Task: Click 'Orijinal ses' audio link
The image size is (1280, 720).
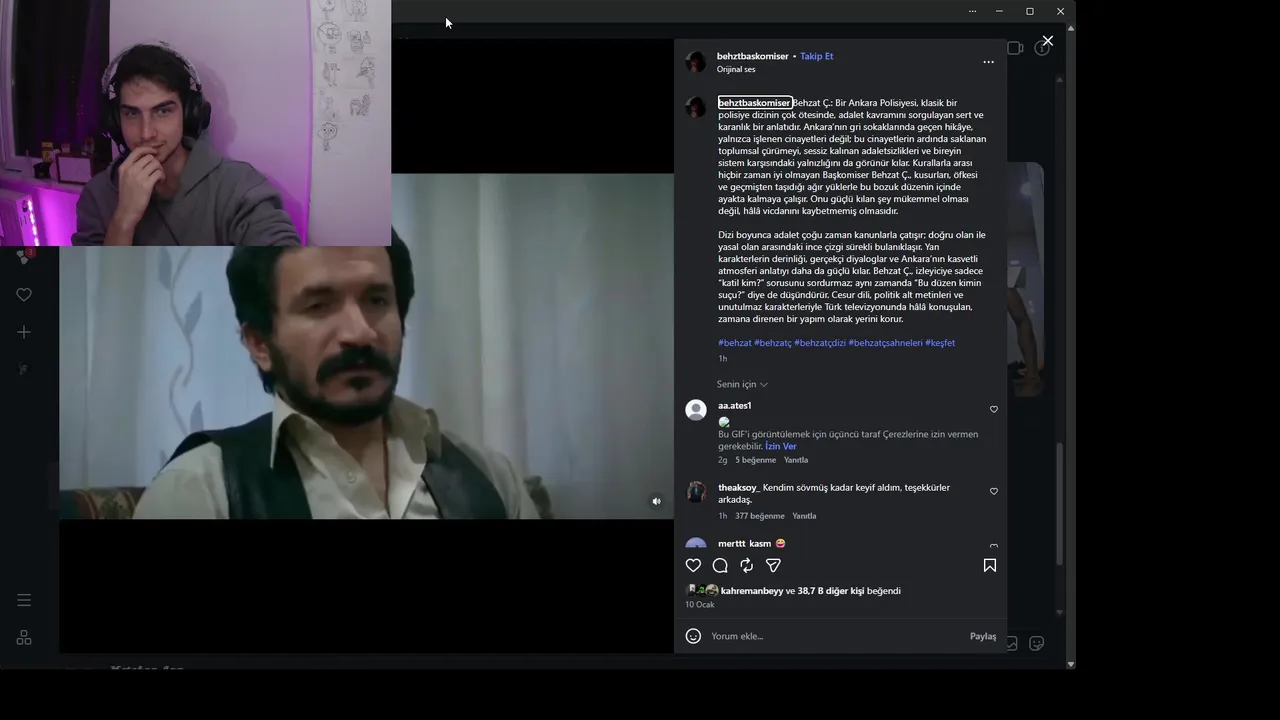Action: click(736, 69)
